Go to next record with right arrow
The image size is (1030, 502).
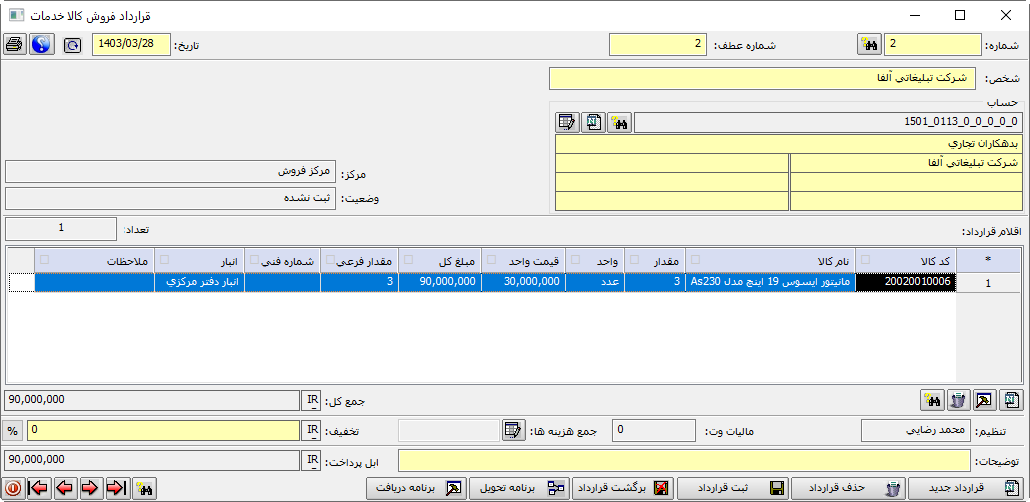(x=90, y=488)
